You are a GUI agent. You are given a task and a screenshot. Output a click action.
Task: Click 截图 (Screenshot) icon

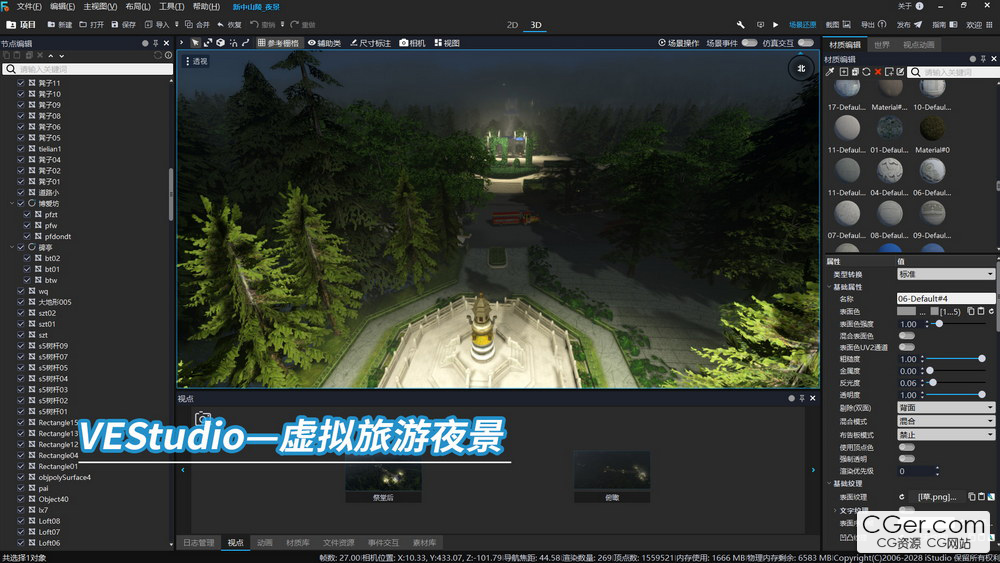point(846,24)
